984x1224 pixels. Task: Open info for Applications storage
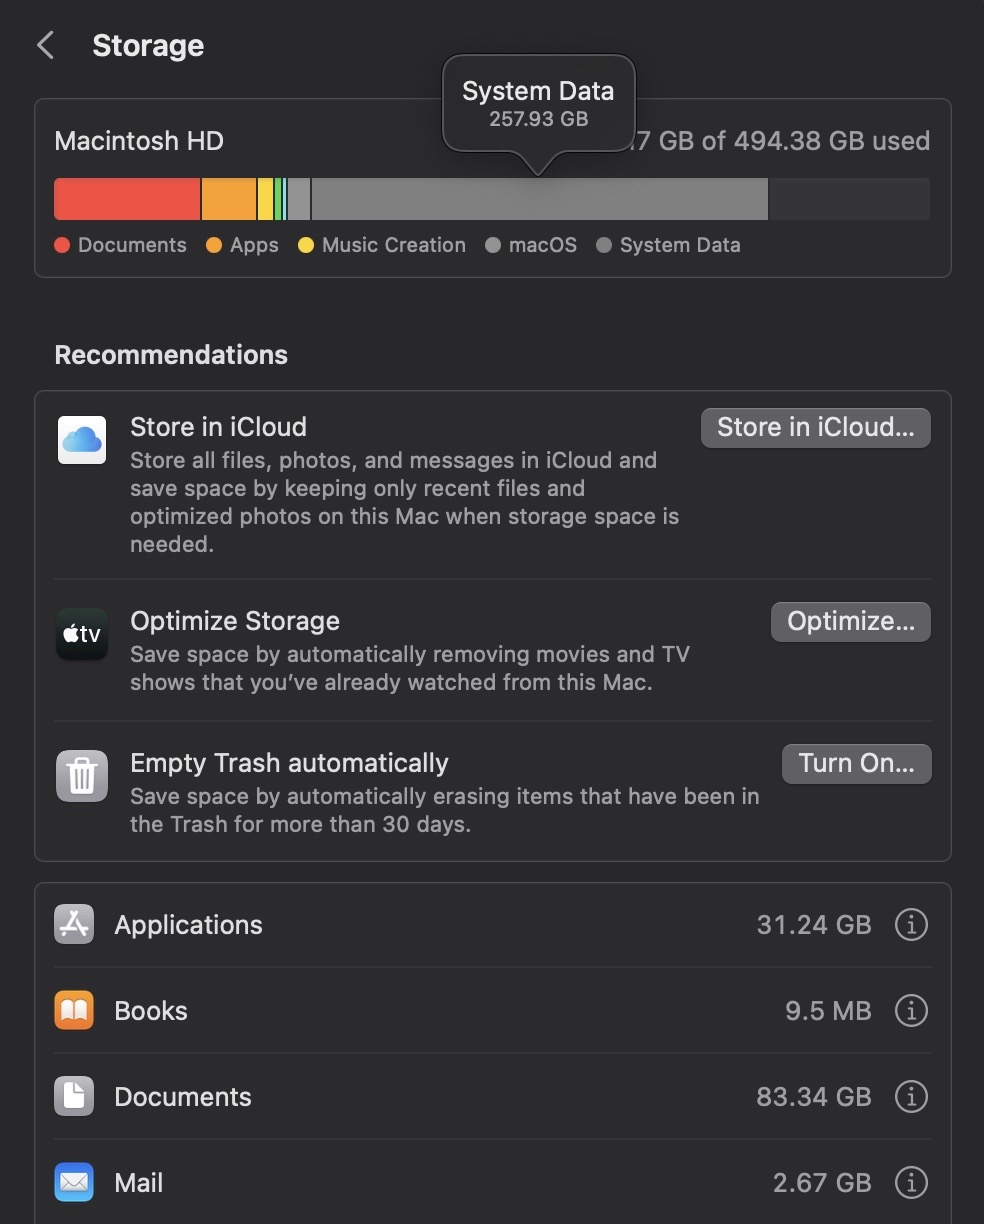click(x=910, y=925)
